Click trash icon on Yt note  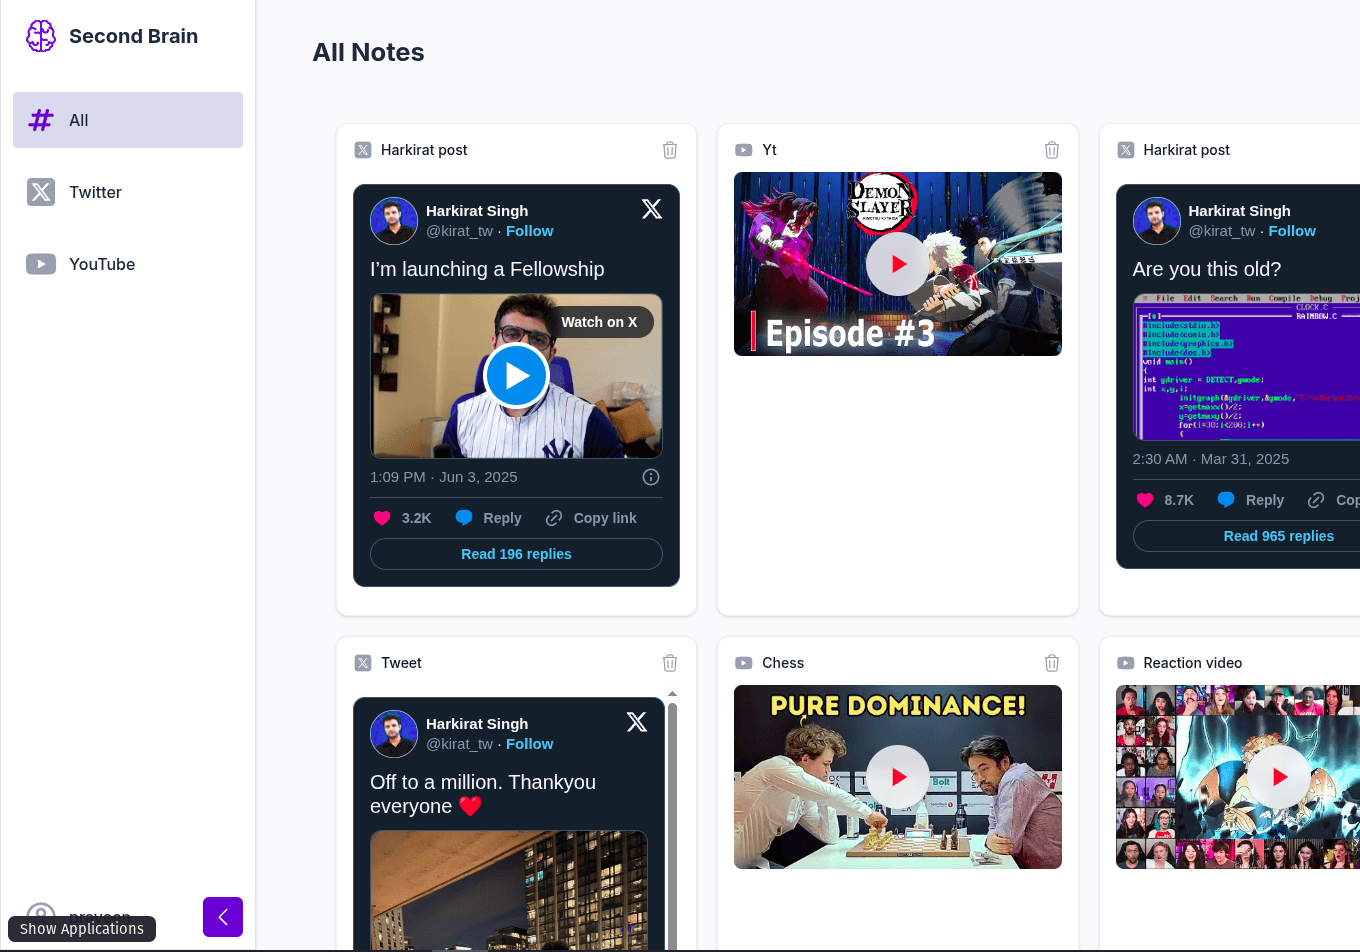[x=1052, y=150]
